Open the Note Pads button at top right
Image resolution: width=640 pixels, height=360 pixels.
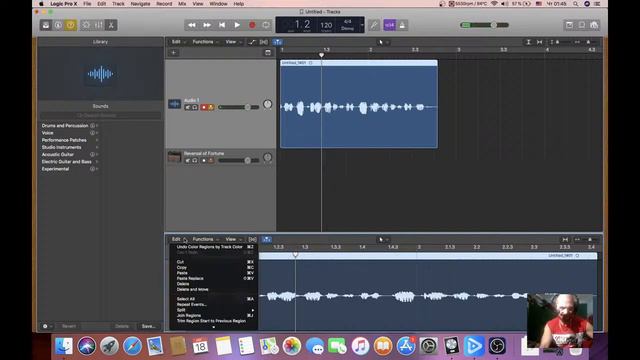click(x=582, y=25)
